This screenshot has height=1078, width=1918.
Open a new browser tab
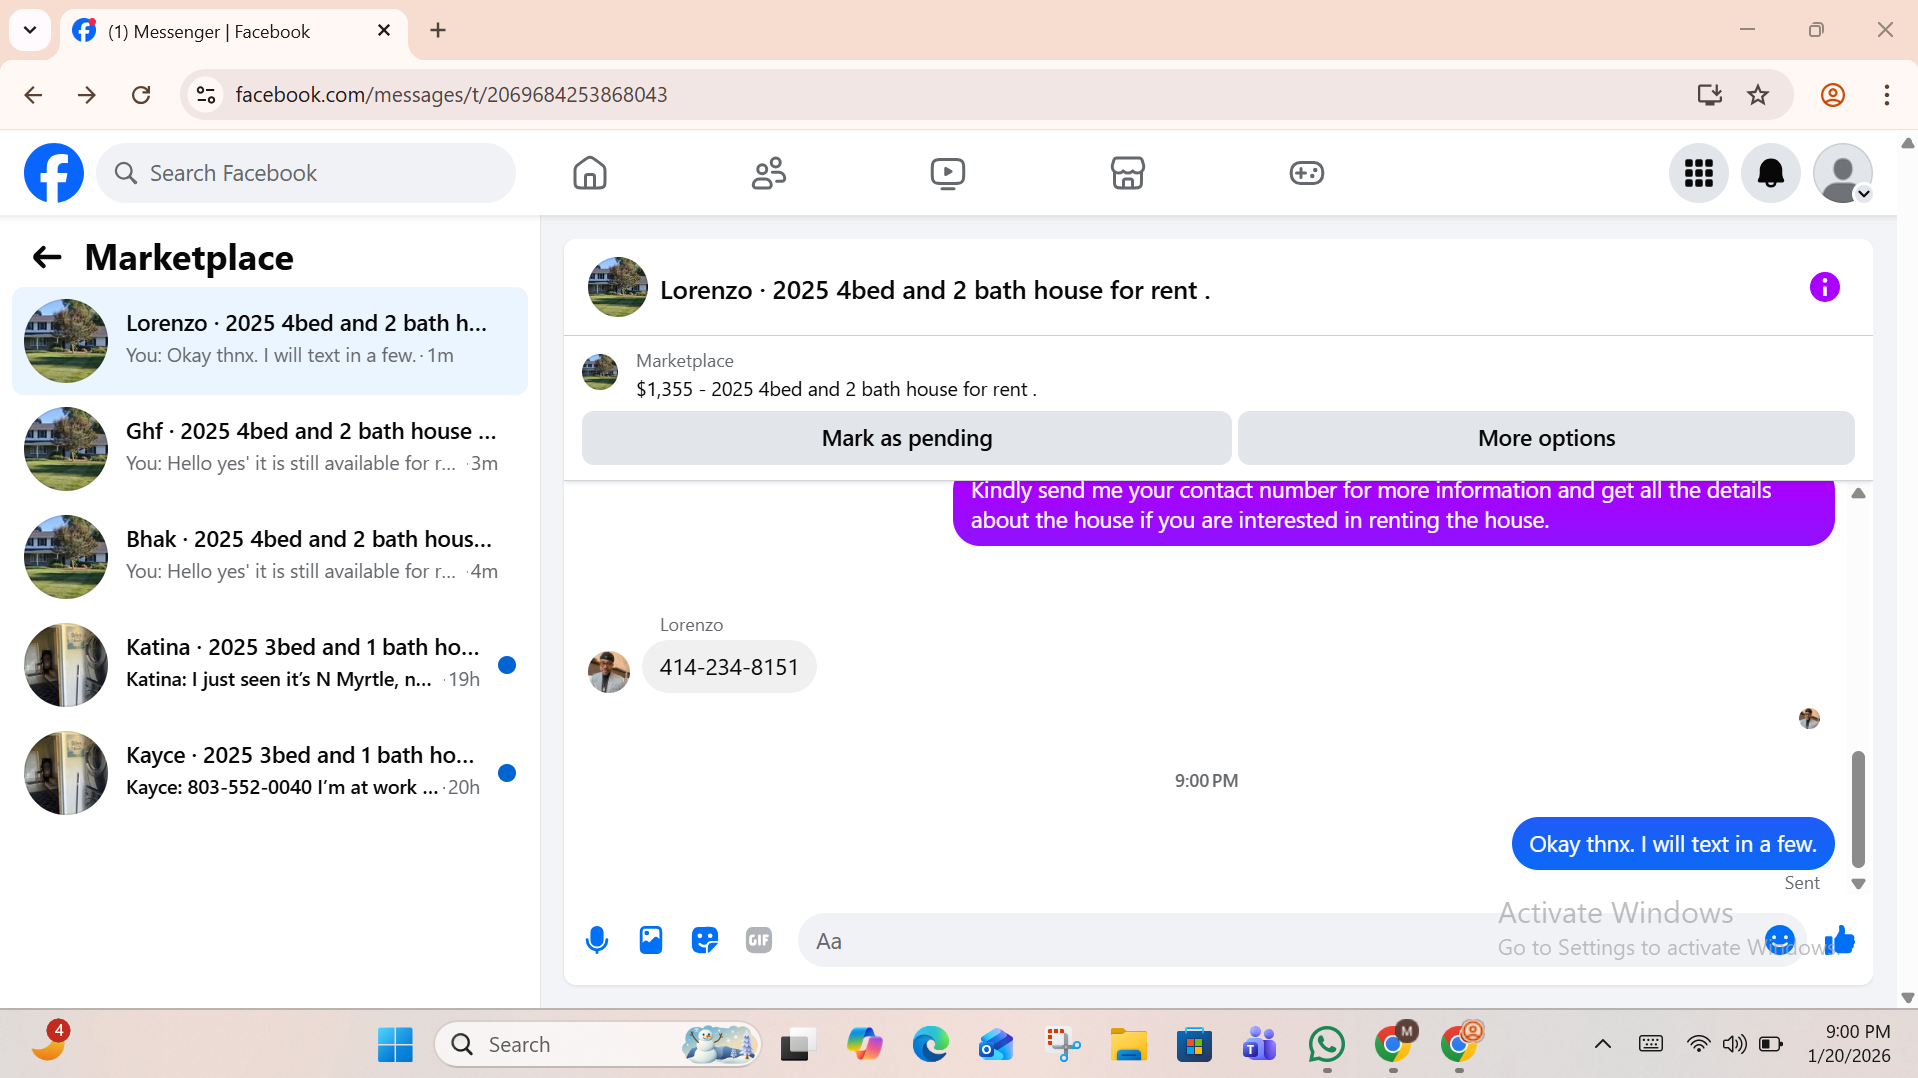438,30
